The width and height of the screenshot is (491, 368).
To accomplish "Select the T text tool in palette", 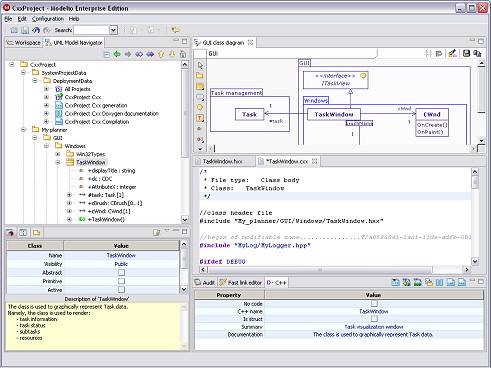I will click(x=200, y=118).
